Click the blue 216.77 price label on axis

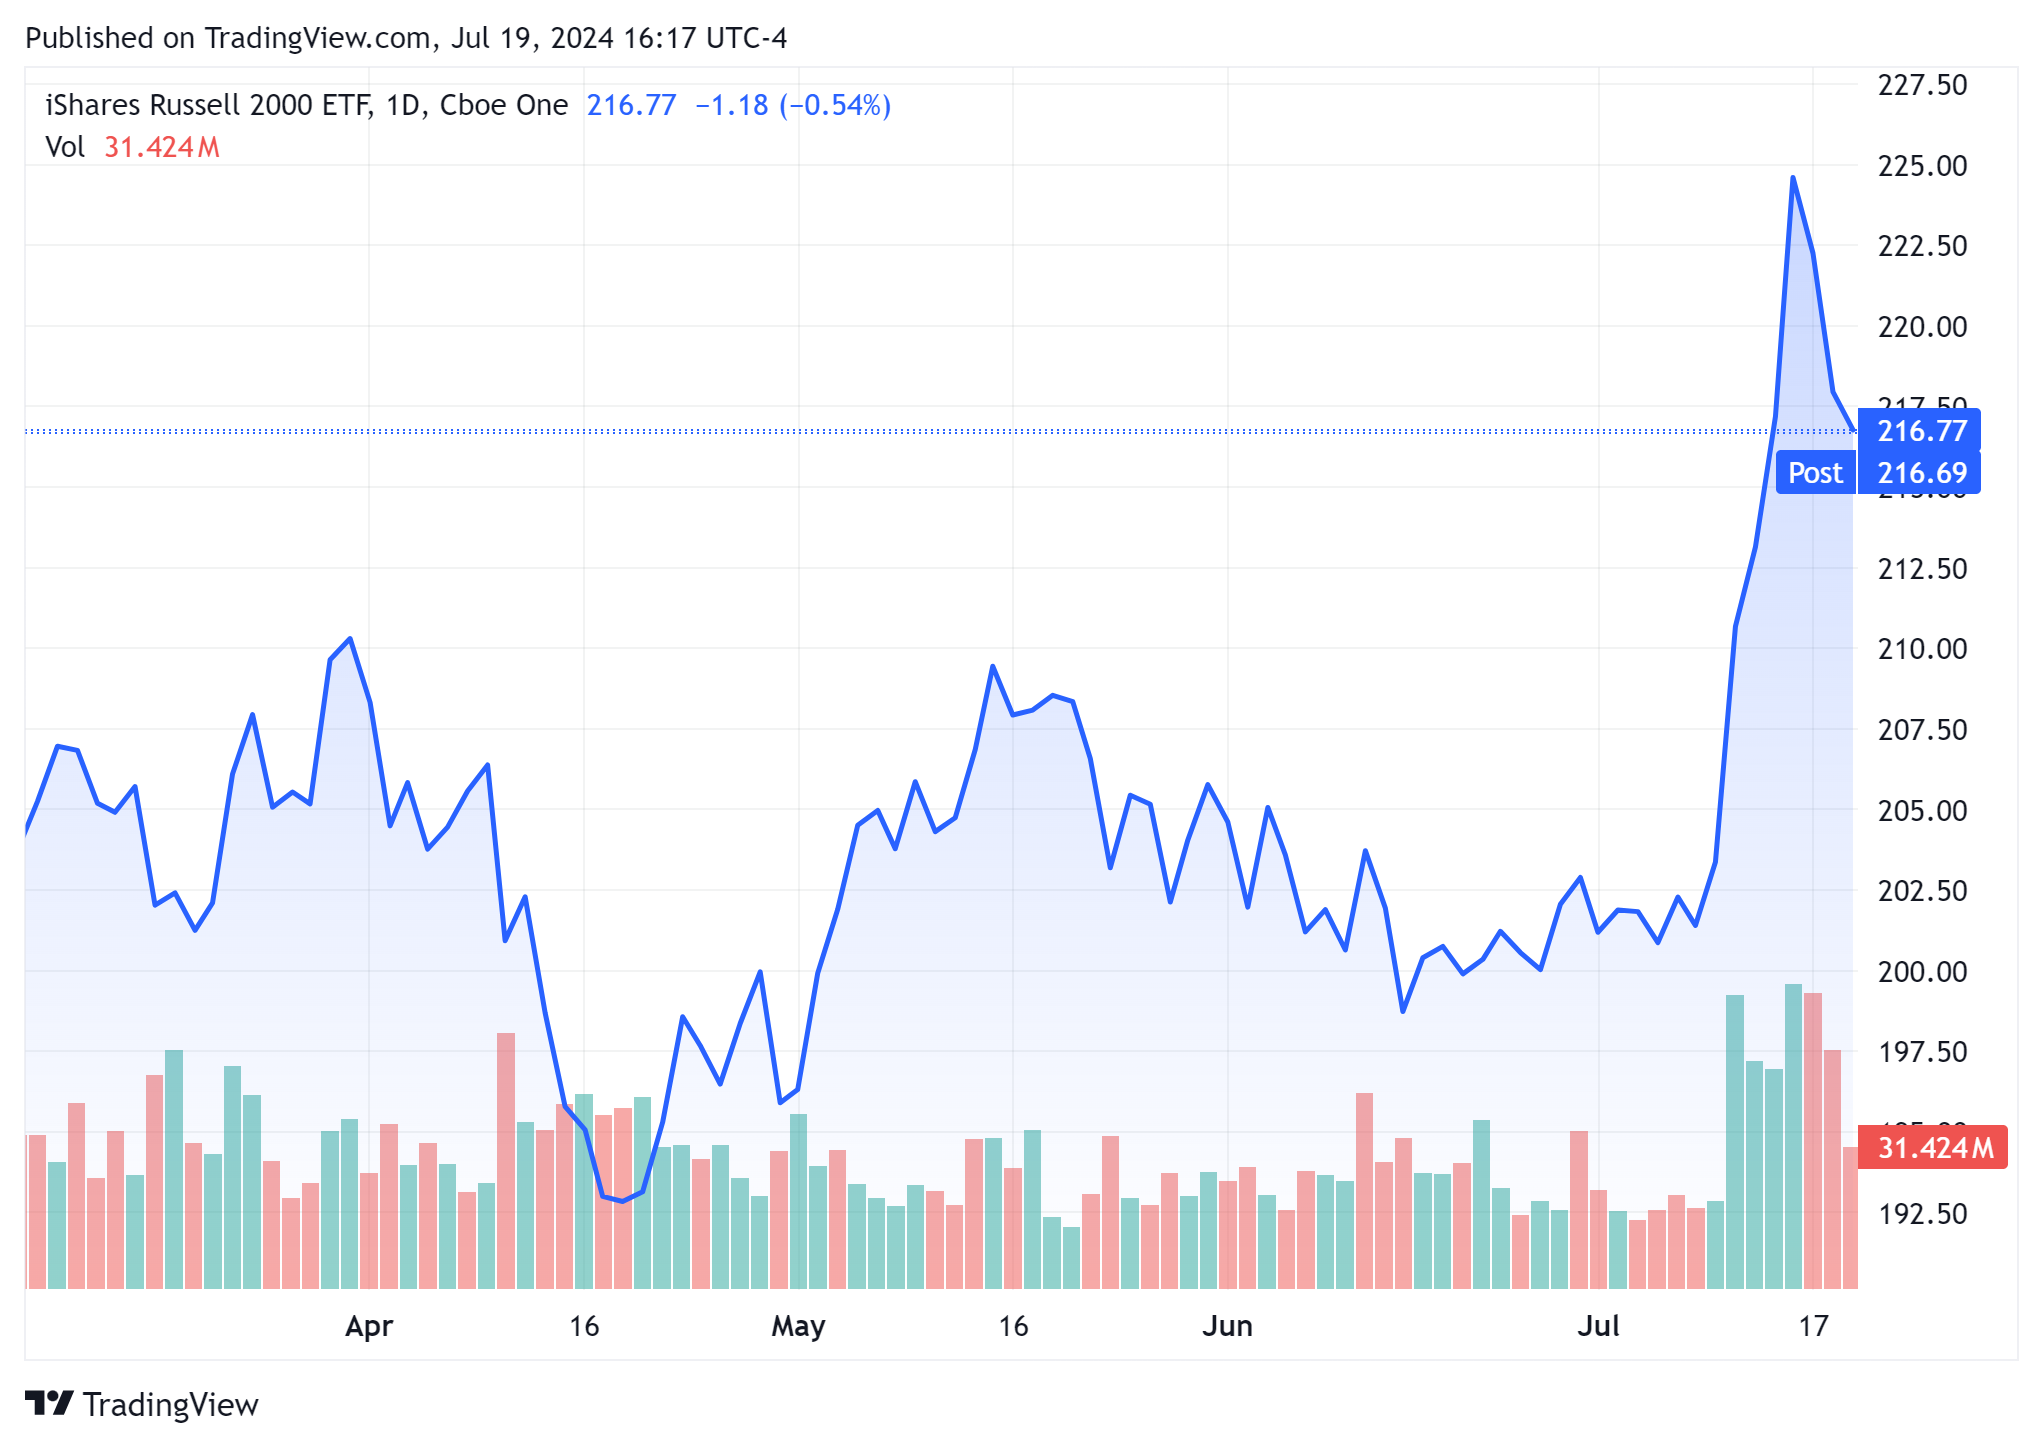1920,431
